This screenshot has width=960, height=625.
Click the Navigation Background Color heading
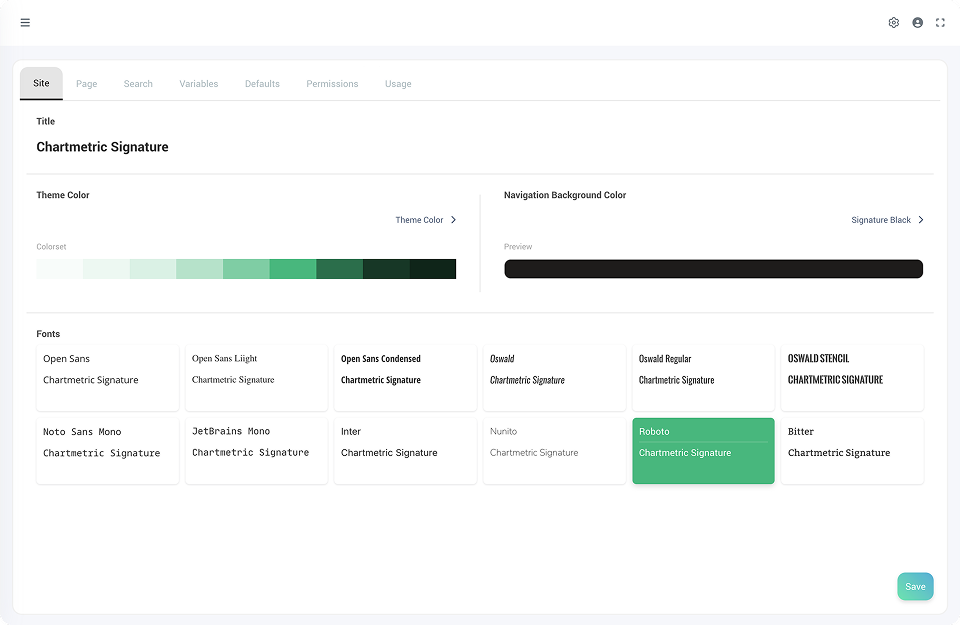pos(564,195)
